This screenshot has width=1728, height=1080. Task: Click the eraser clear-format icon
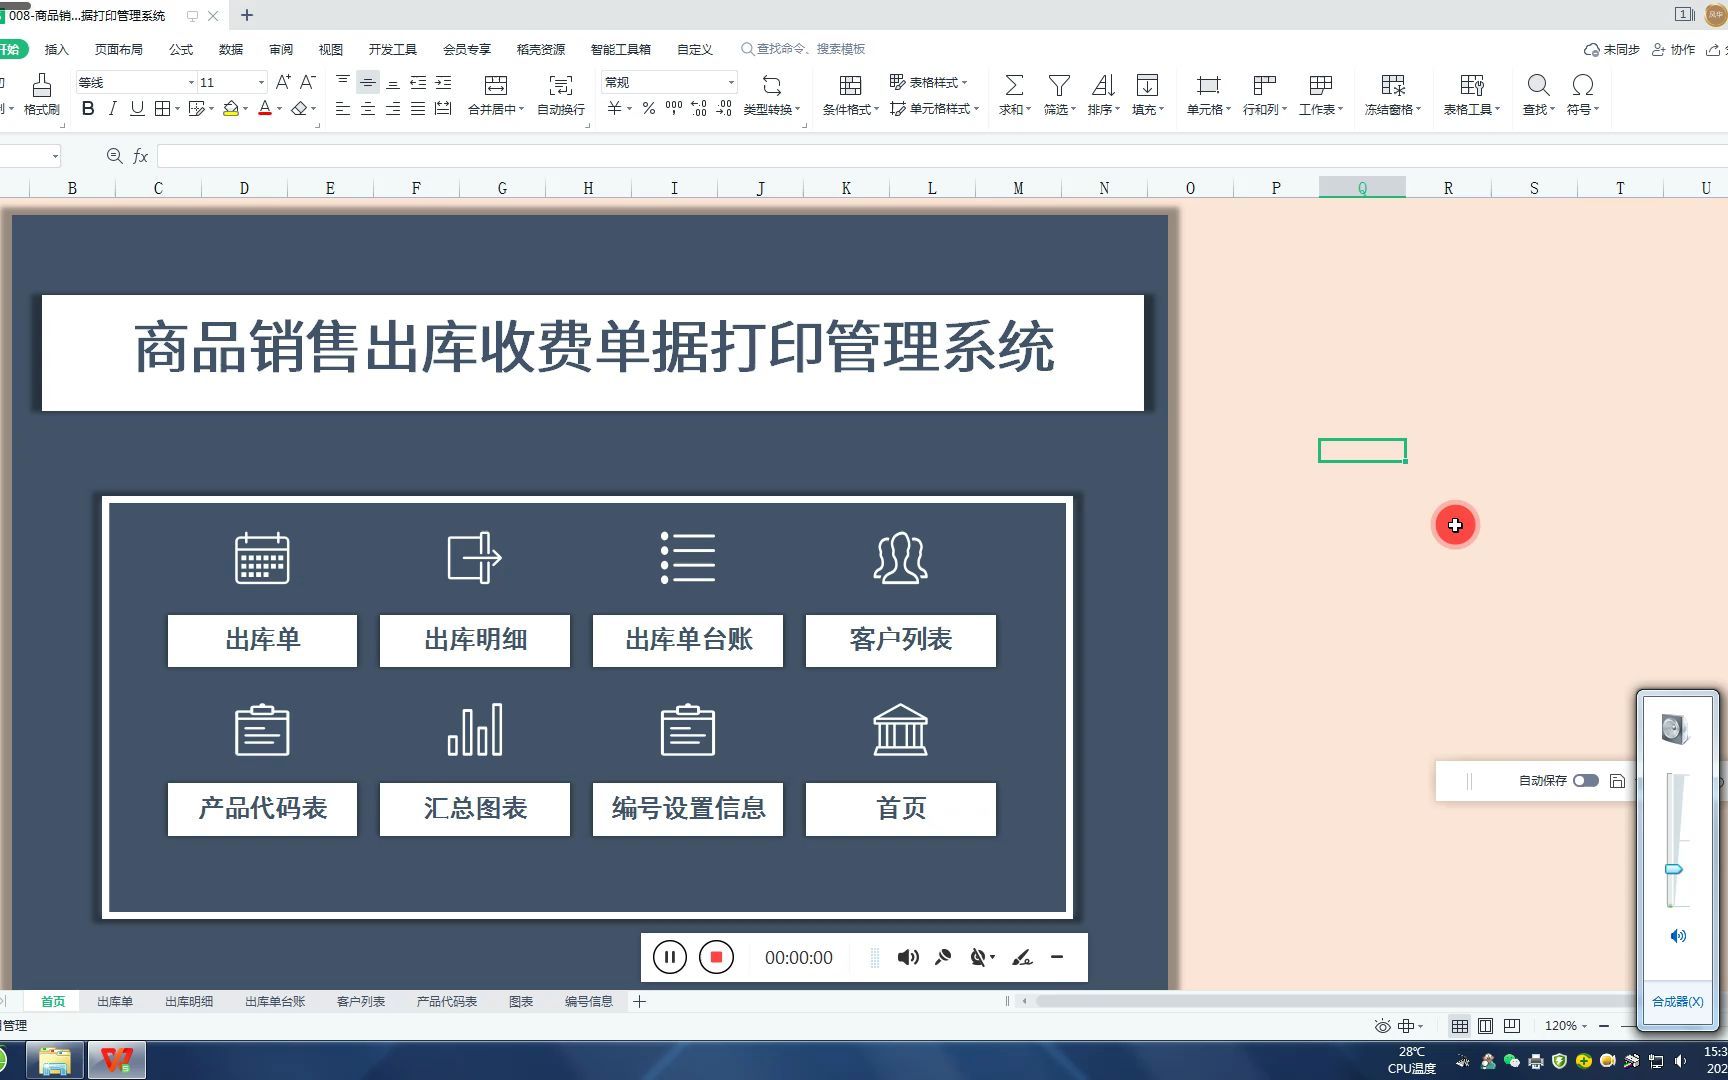299,108
